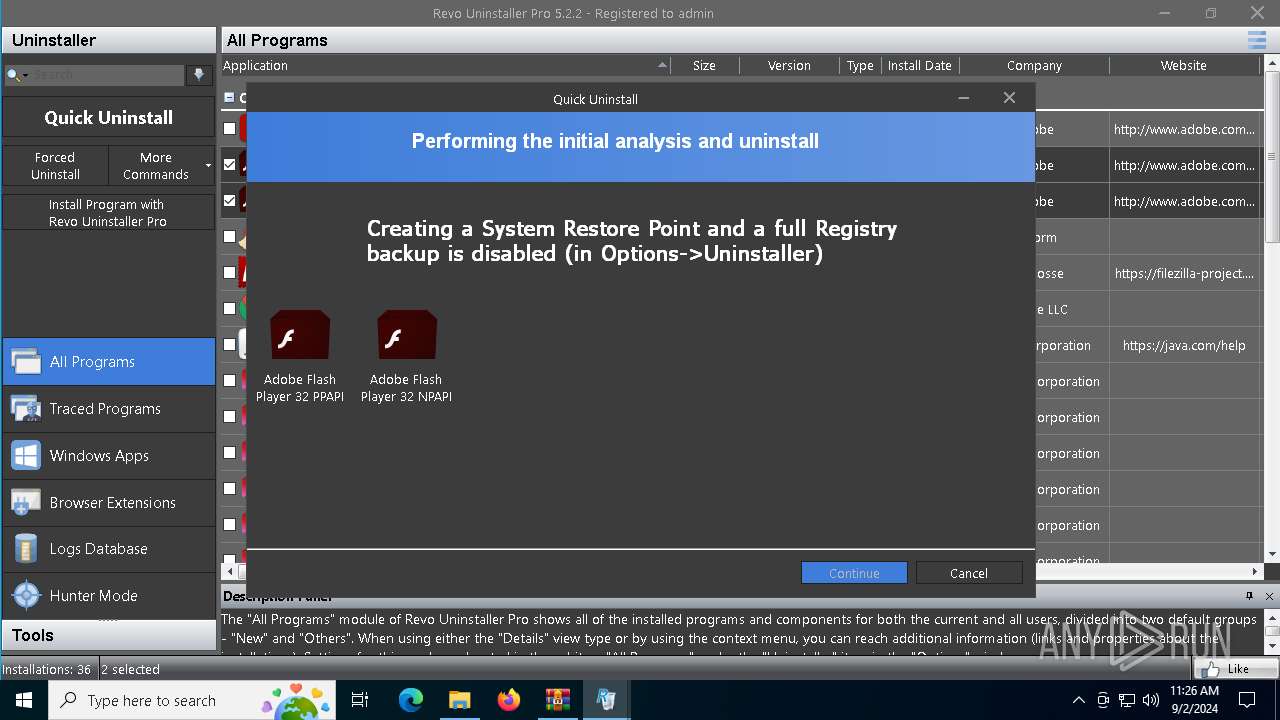Tick the checkbox in the 'e LLC' row
This screenshot has width=1280, height=720.
point(230,309)
